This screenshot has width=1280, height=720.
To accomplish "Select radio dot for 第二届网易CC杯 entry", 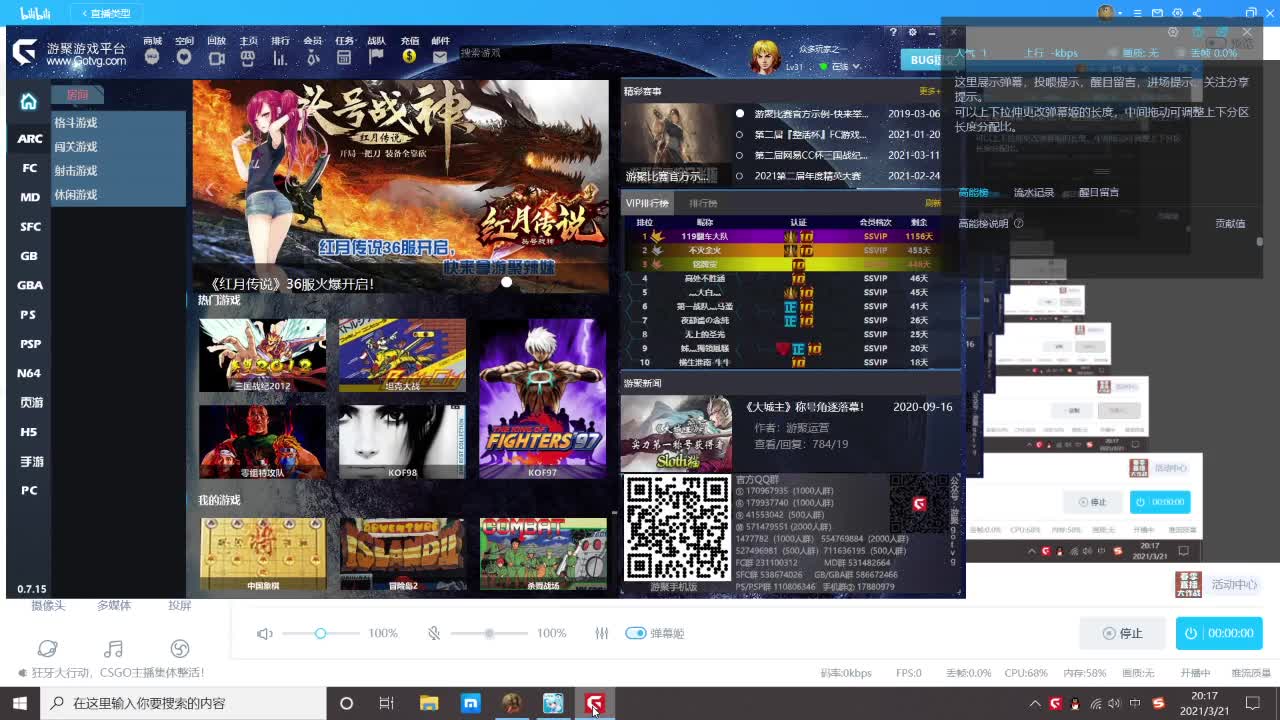I will tap(740, 156).
